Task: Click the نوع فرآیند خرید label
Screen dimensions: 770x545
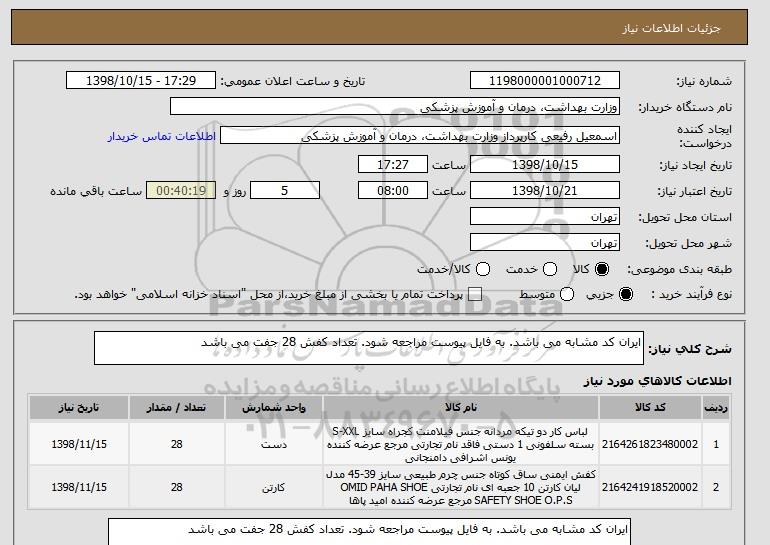Action: tap(691, 294)
